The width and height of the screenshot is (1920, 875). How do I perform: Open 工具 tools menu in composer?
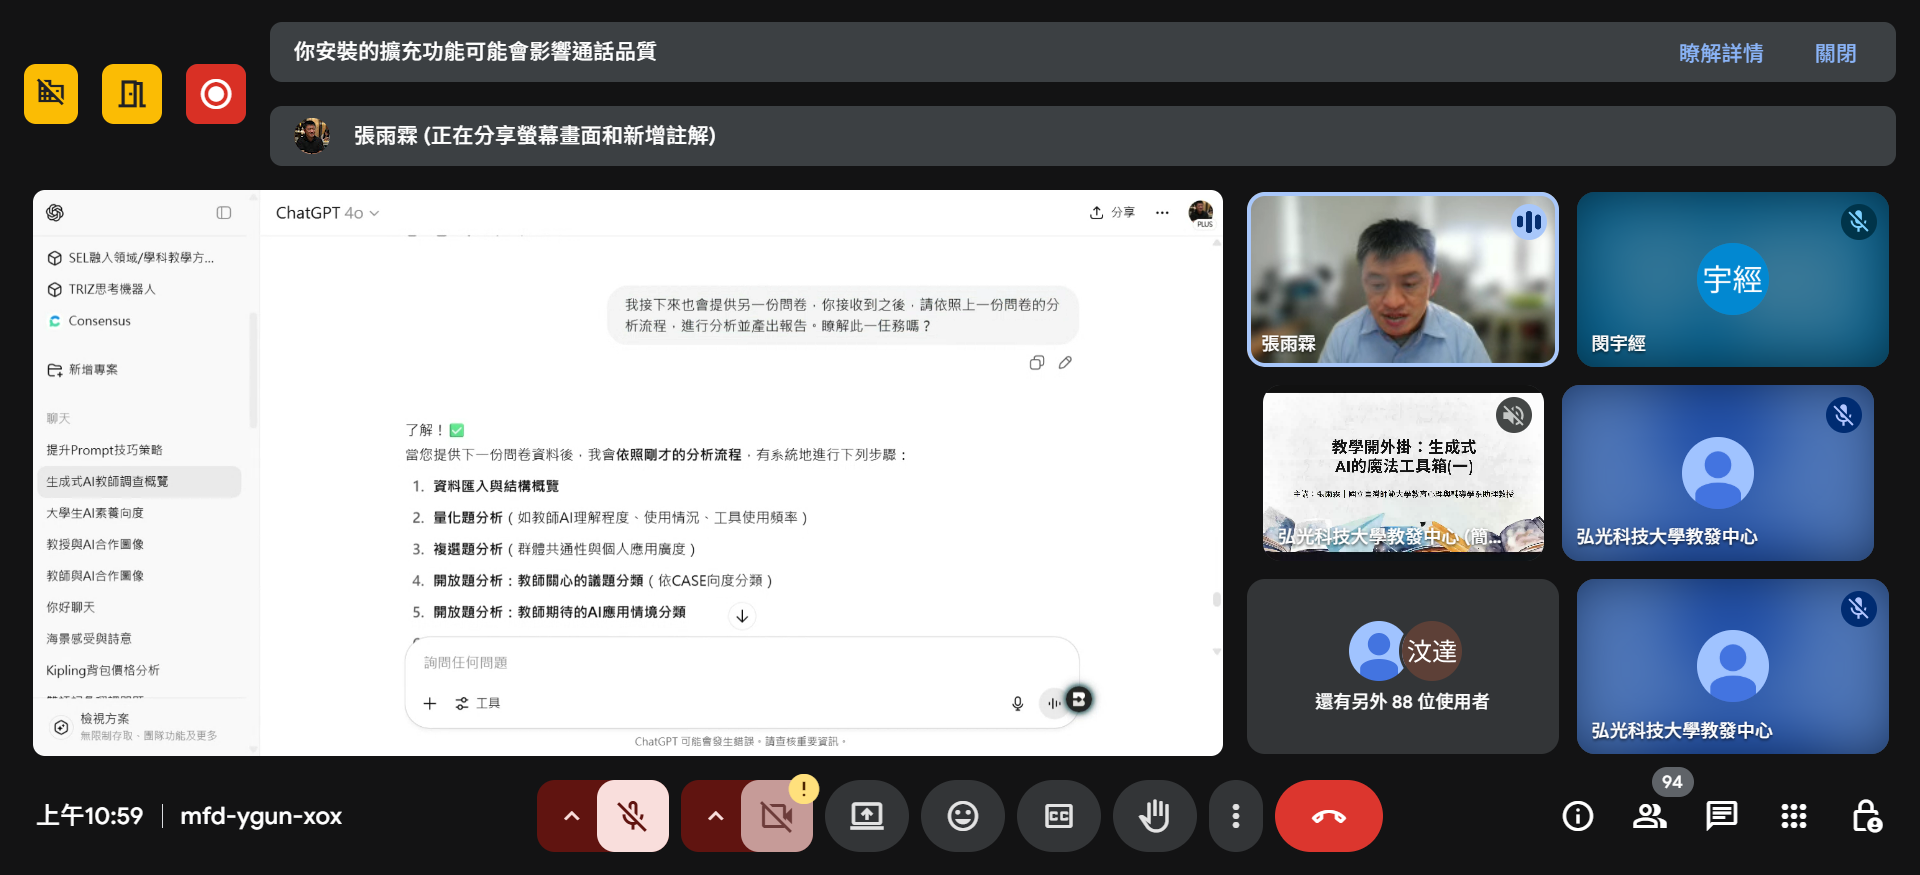[x=478, y=703]
